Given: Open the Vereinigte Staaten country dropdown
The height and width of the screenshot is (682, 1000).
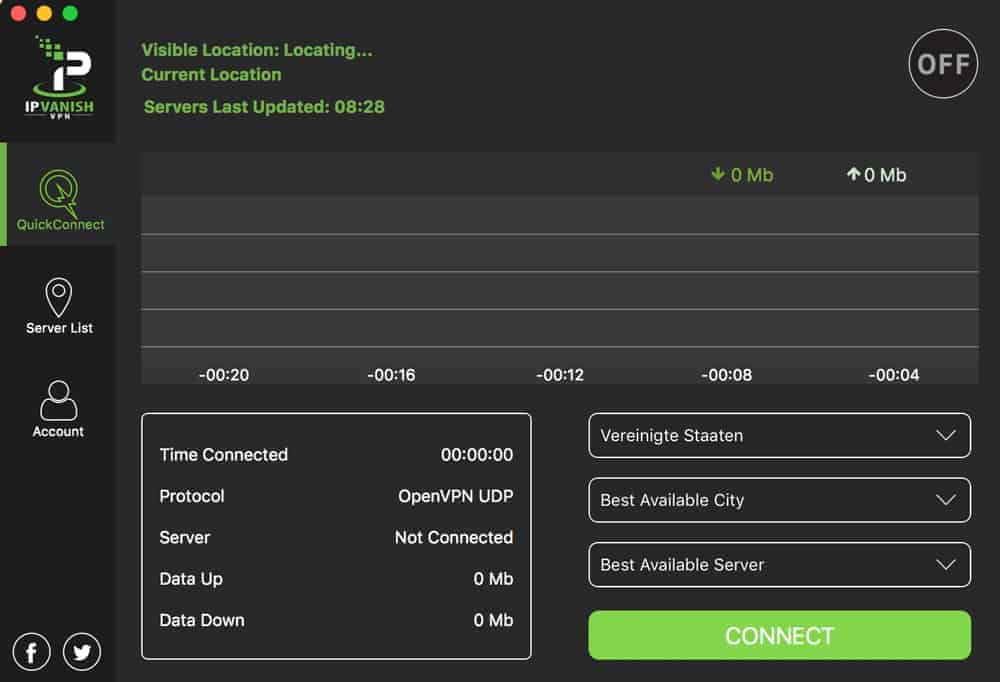Looking at the screenshot, I should [x=779, y=435].
